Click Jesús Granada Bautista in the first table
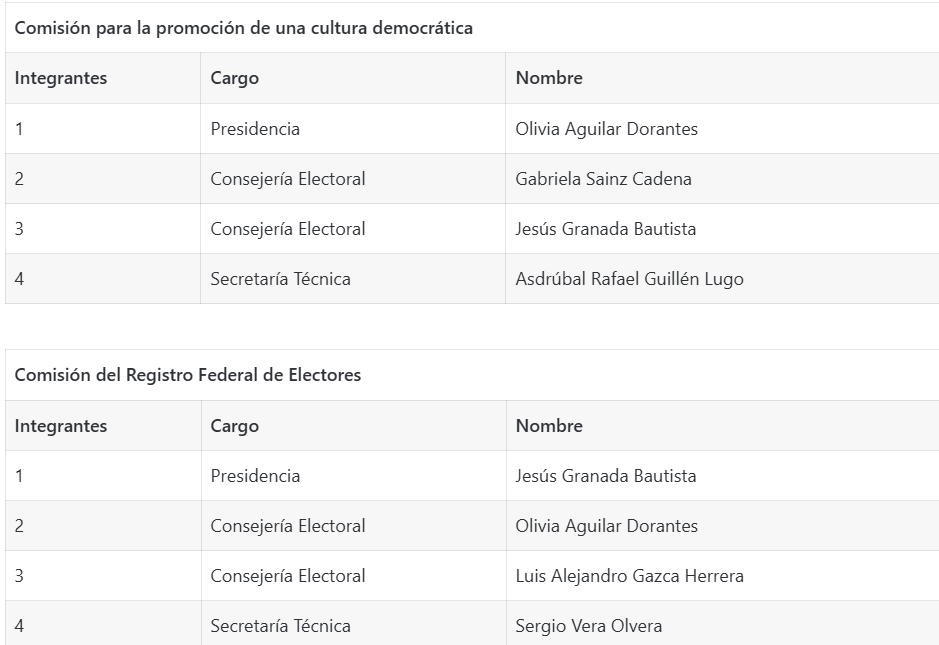This screenshot has height=645, width=939. pos(605,229)
